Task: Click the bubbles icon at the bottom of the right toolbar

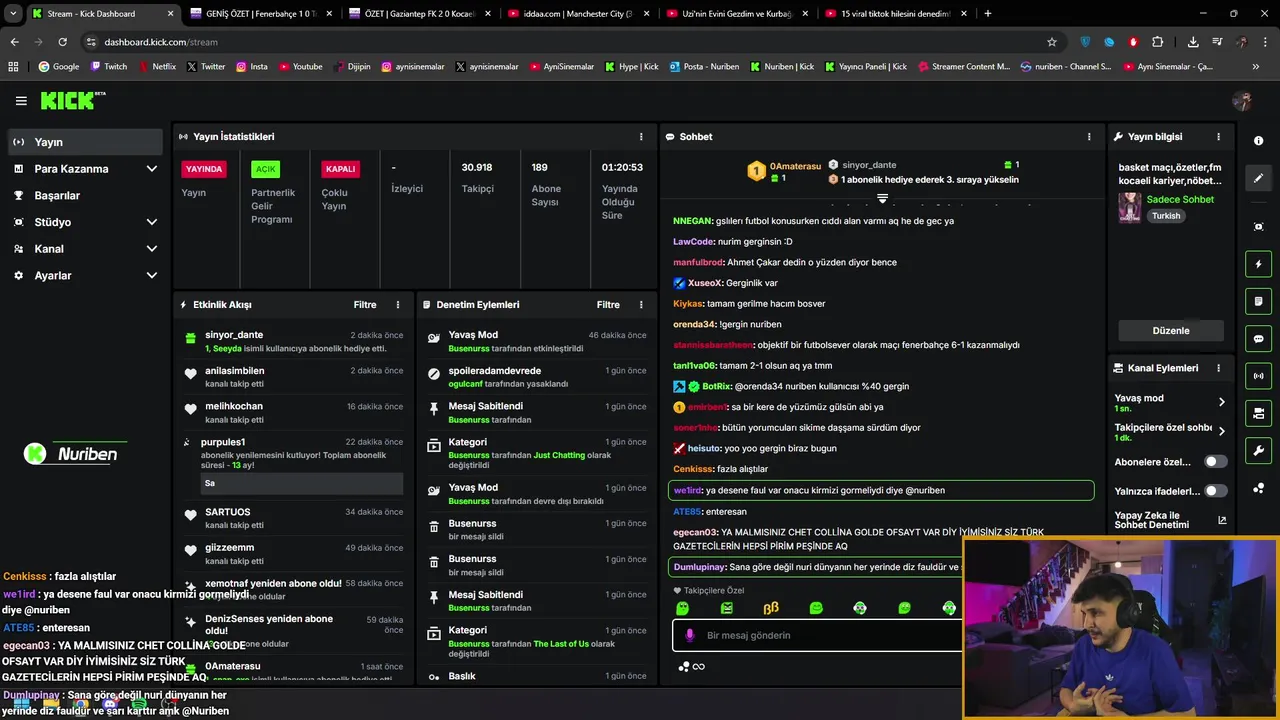Action: click(1258, 489)
